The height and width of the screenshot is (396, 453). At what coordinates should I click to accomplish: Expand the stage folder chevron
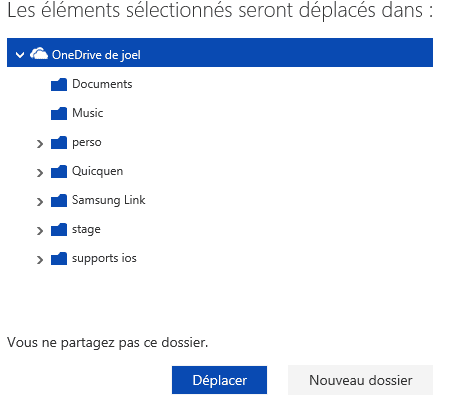click(40, 231)
